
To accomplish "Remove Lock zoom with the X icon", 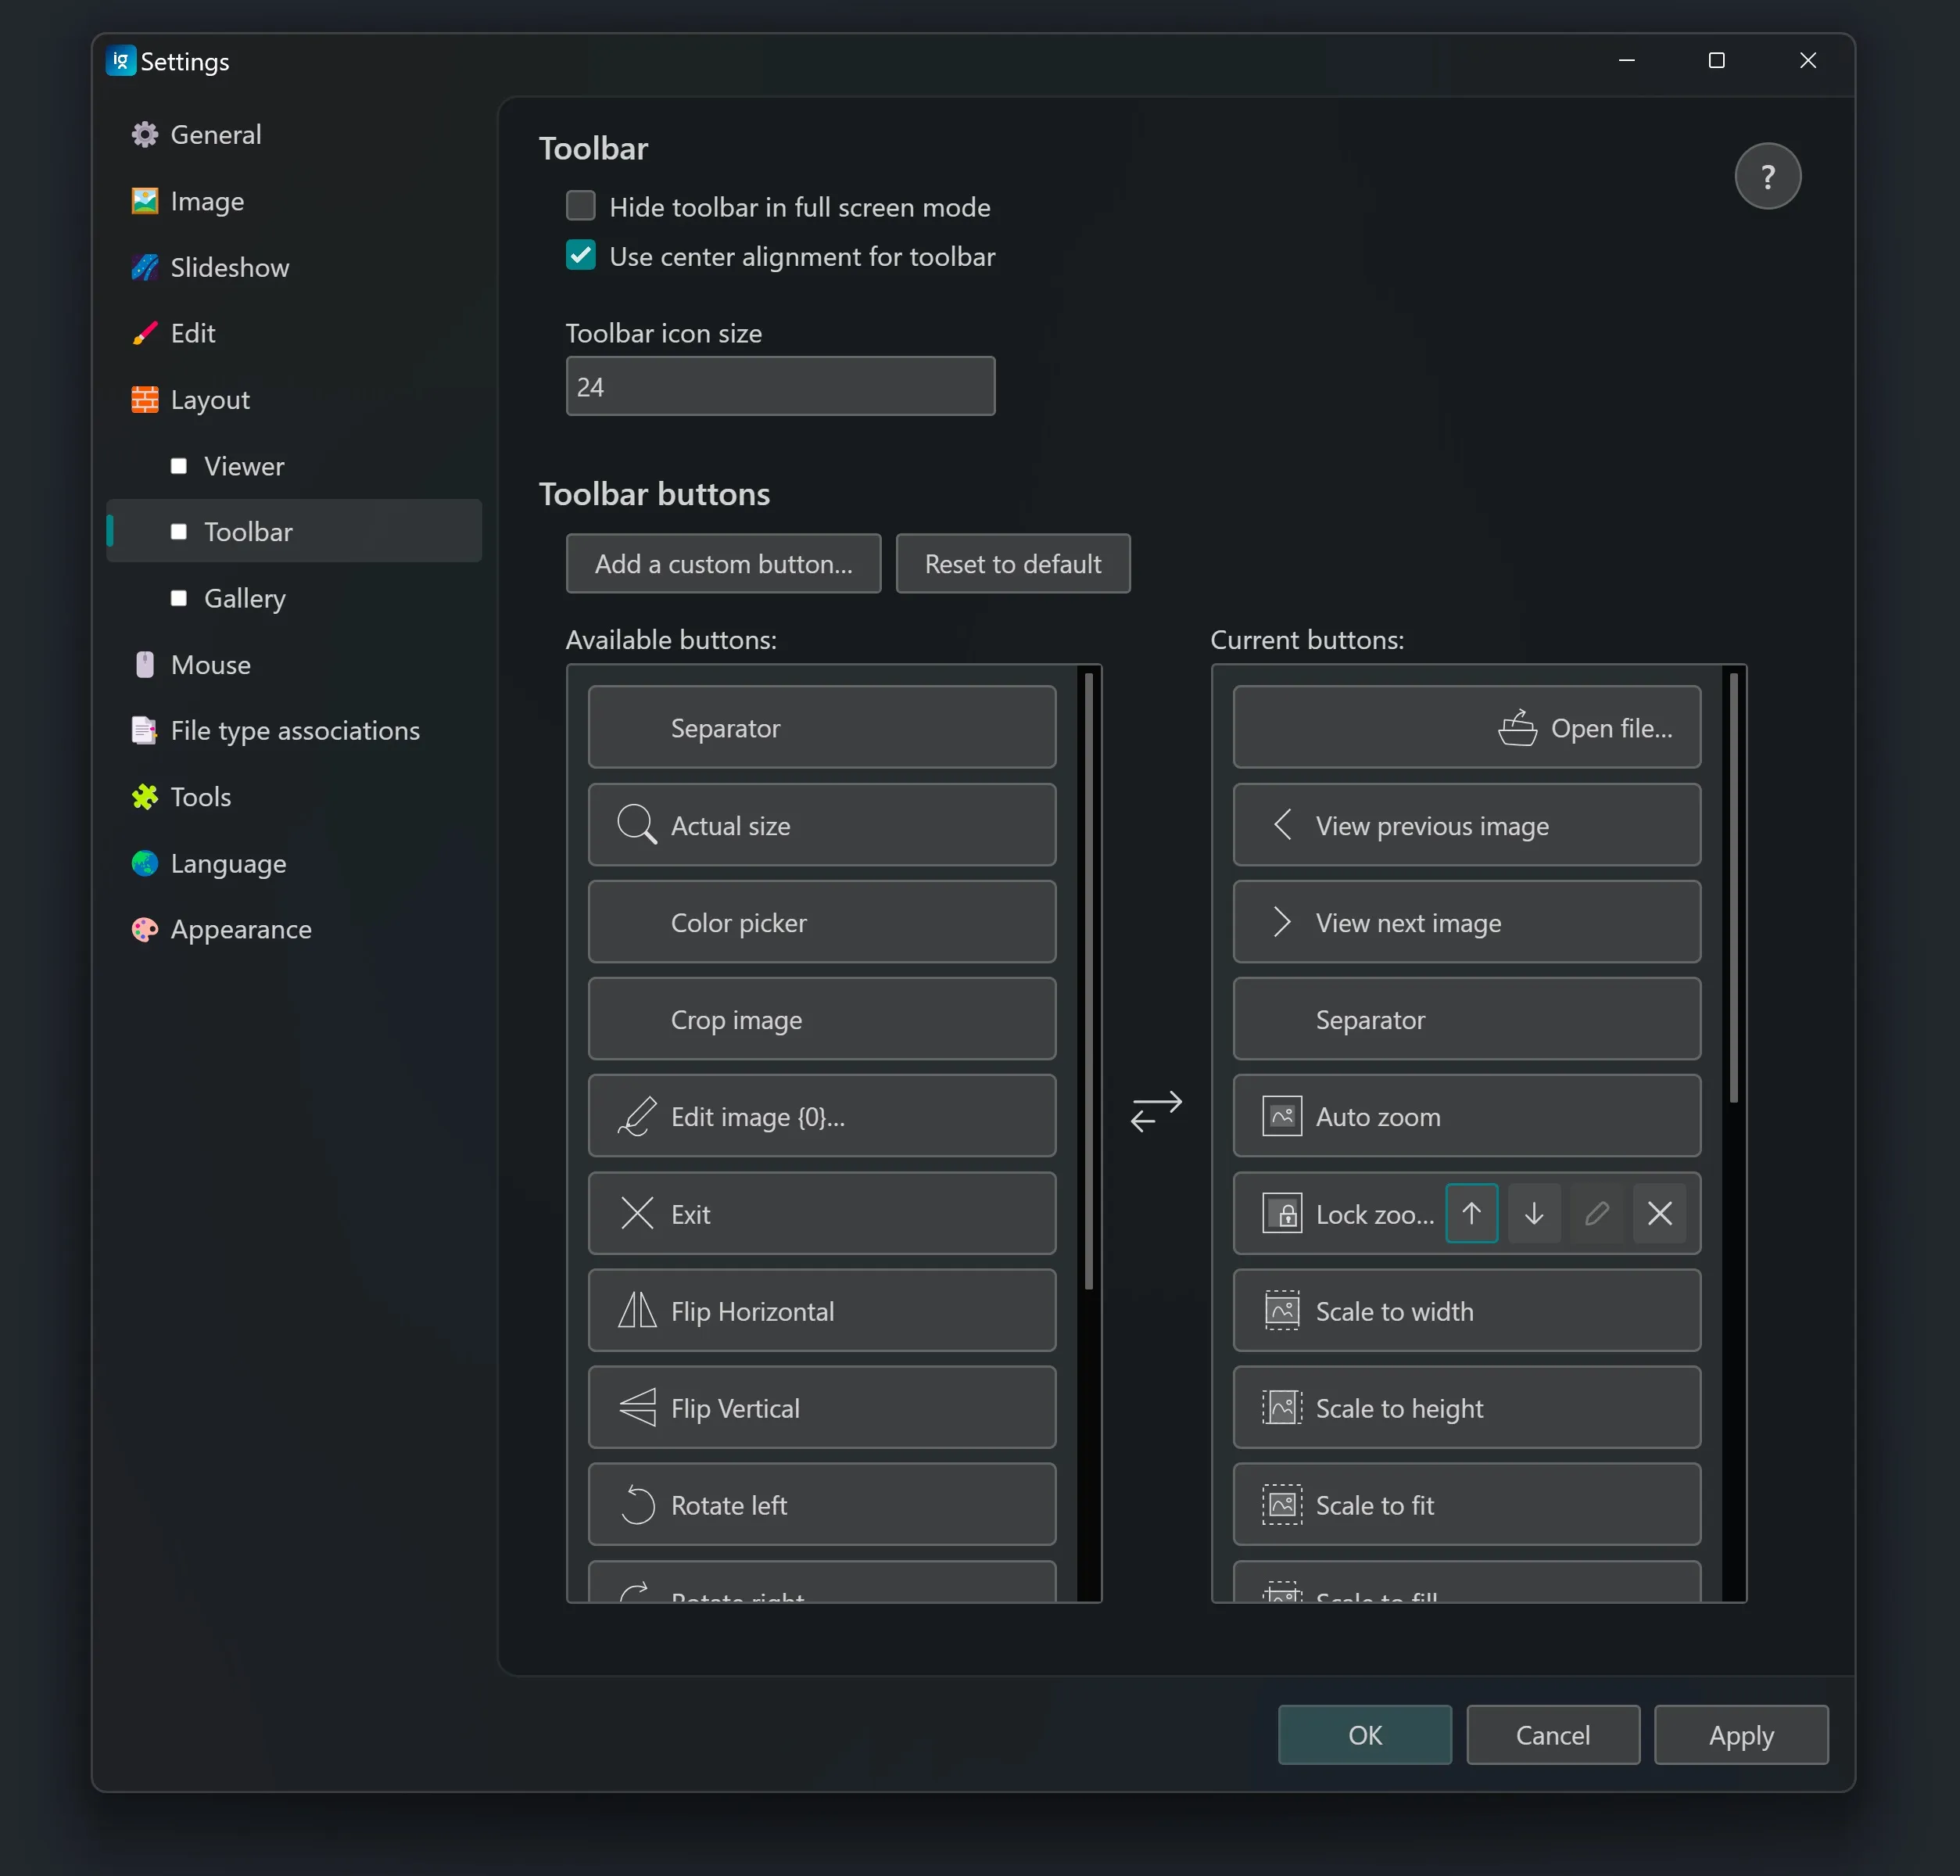I will coord(1659,1214).
